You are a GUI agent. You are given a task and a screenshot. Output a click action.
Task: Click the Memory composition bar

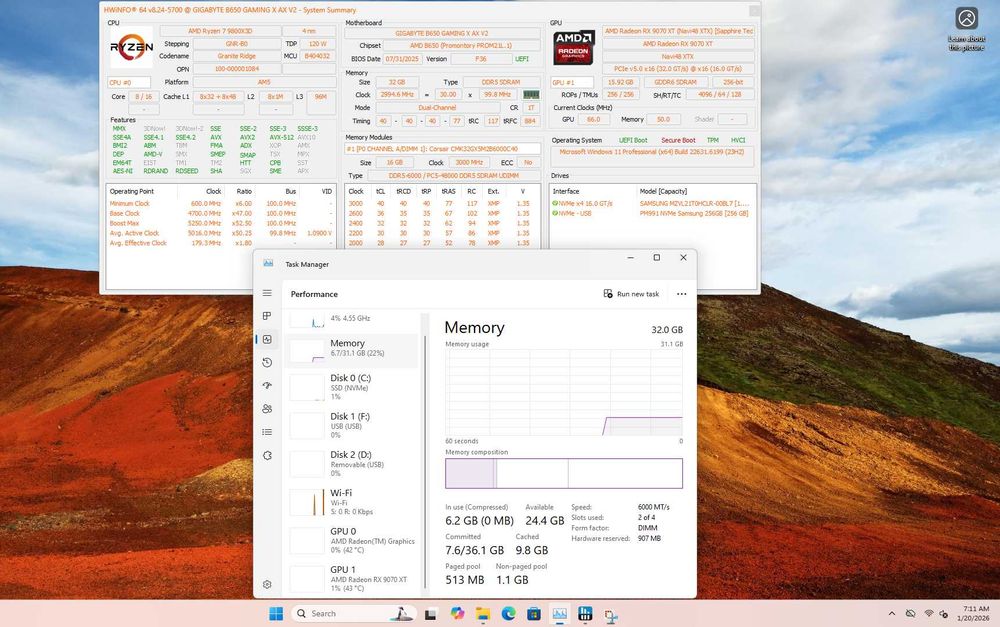(564, 473)
